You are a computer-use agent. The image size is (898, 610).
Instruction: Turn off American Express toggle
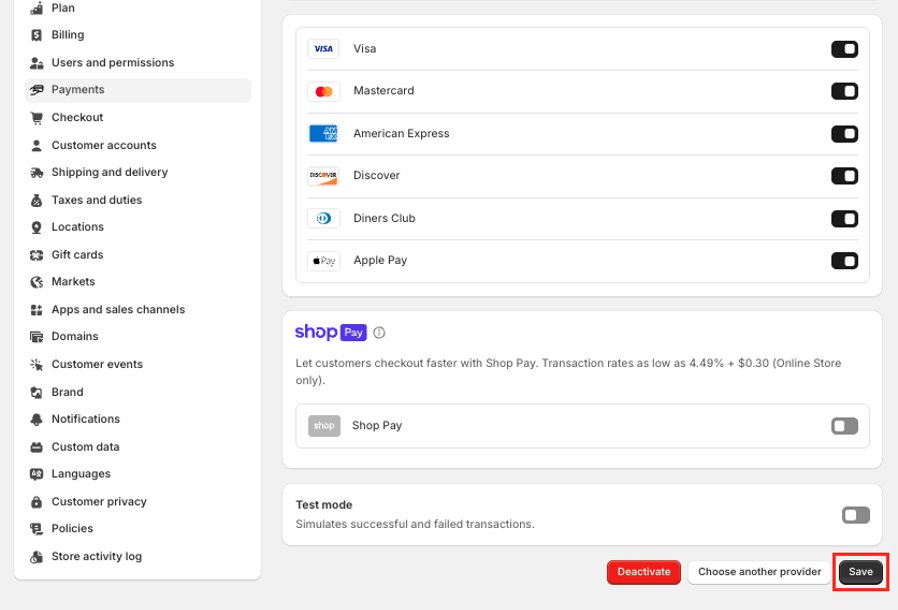click(844, 134)
